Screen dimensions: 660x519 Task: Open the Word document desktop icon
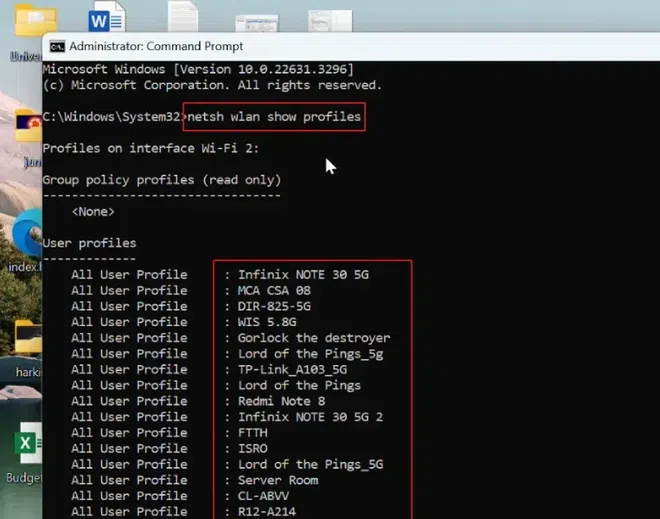coord(106,17)
